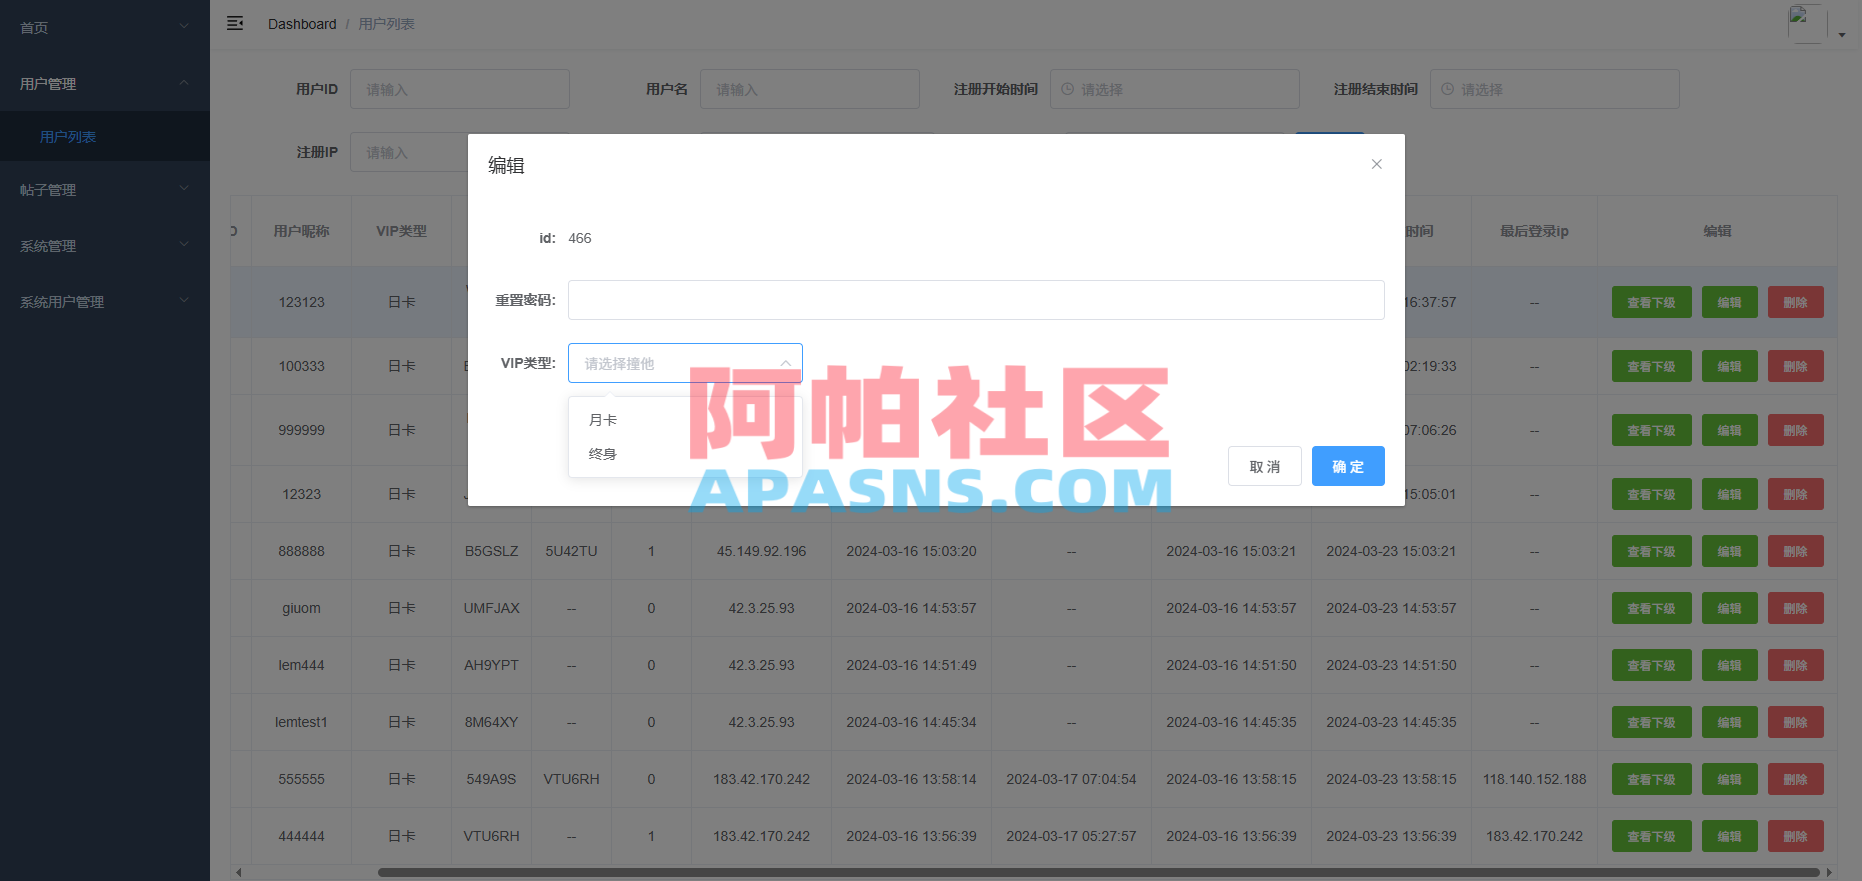Click the cell UMFJAX

pyautogui.click(x=491, y=608)
